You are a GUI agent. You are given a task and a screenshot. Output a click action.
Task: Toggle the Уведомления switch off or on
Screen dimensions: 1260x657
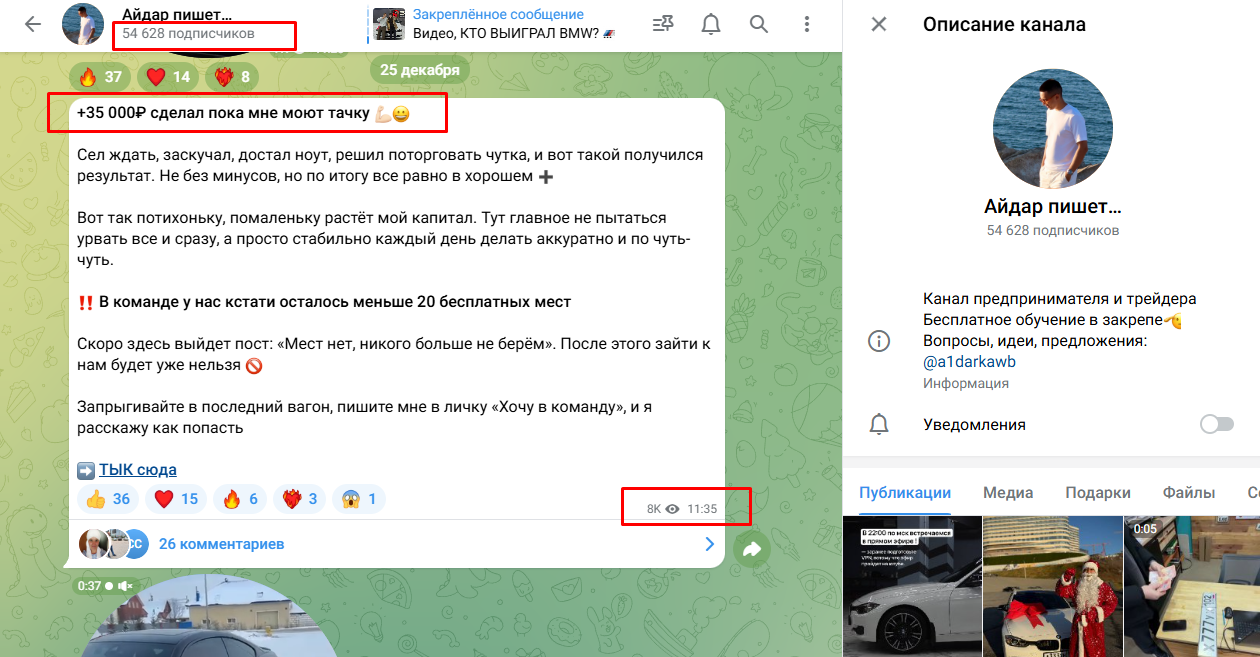[x=1216, y=424]
